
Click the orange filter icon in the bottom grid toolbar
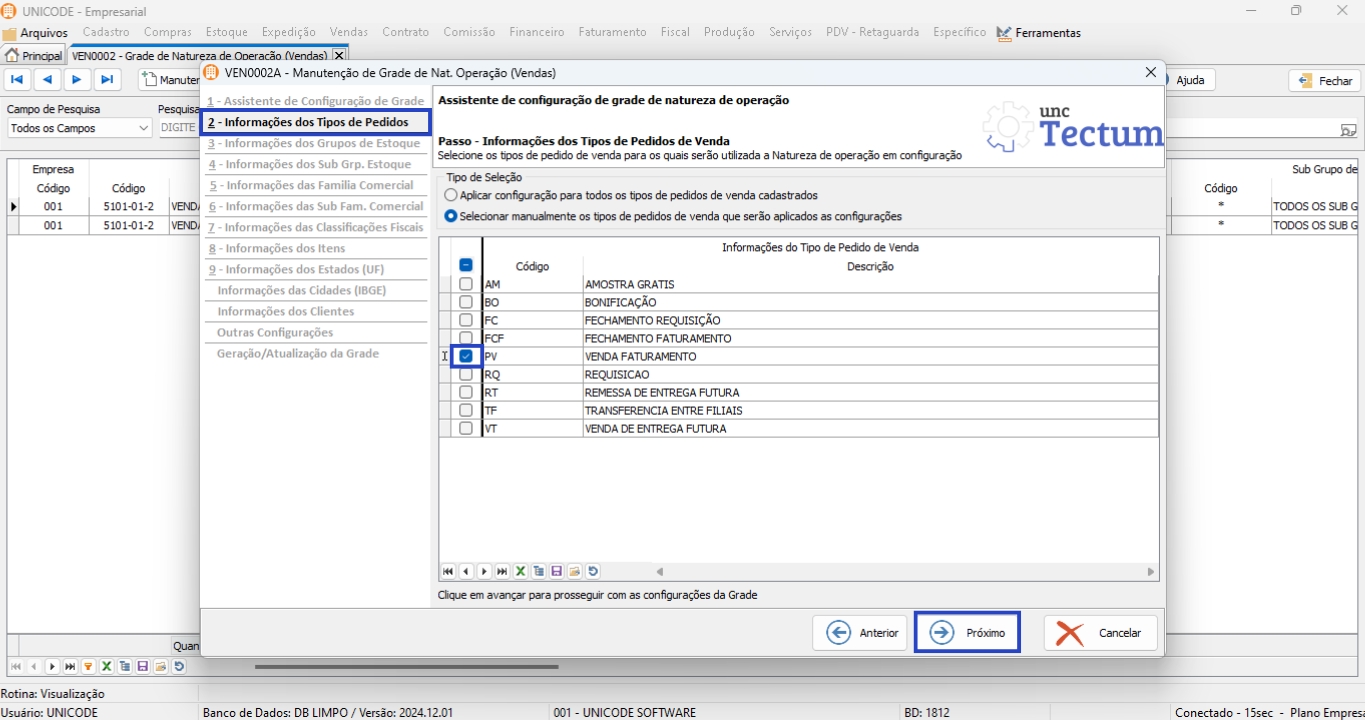point(88,667)
